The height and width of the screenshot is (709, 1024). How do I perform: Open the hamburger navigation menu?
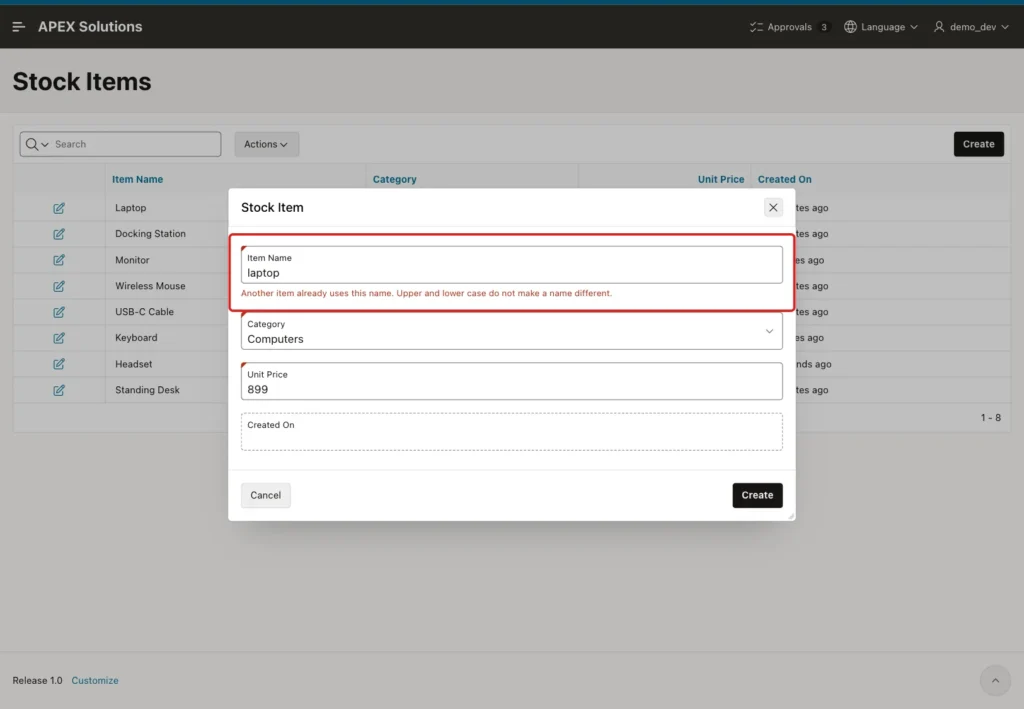[x=18, y=27]
